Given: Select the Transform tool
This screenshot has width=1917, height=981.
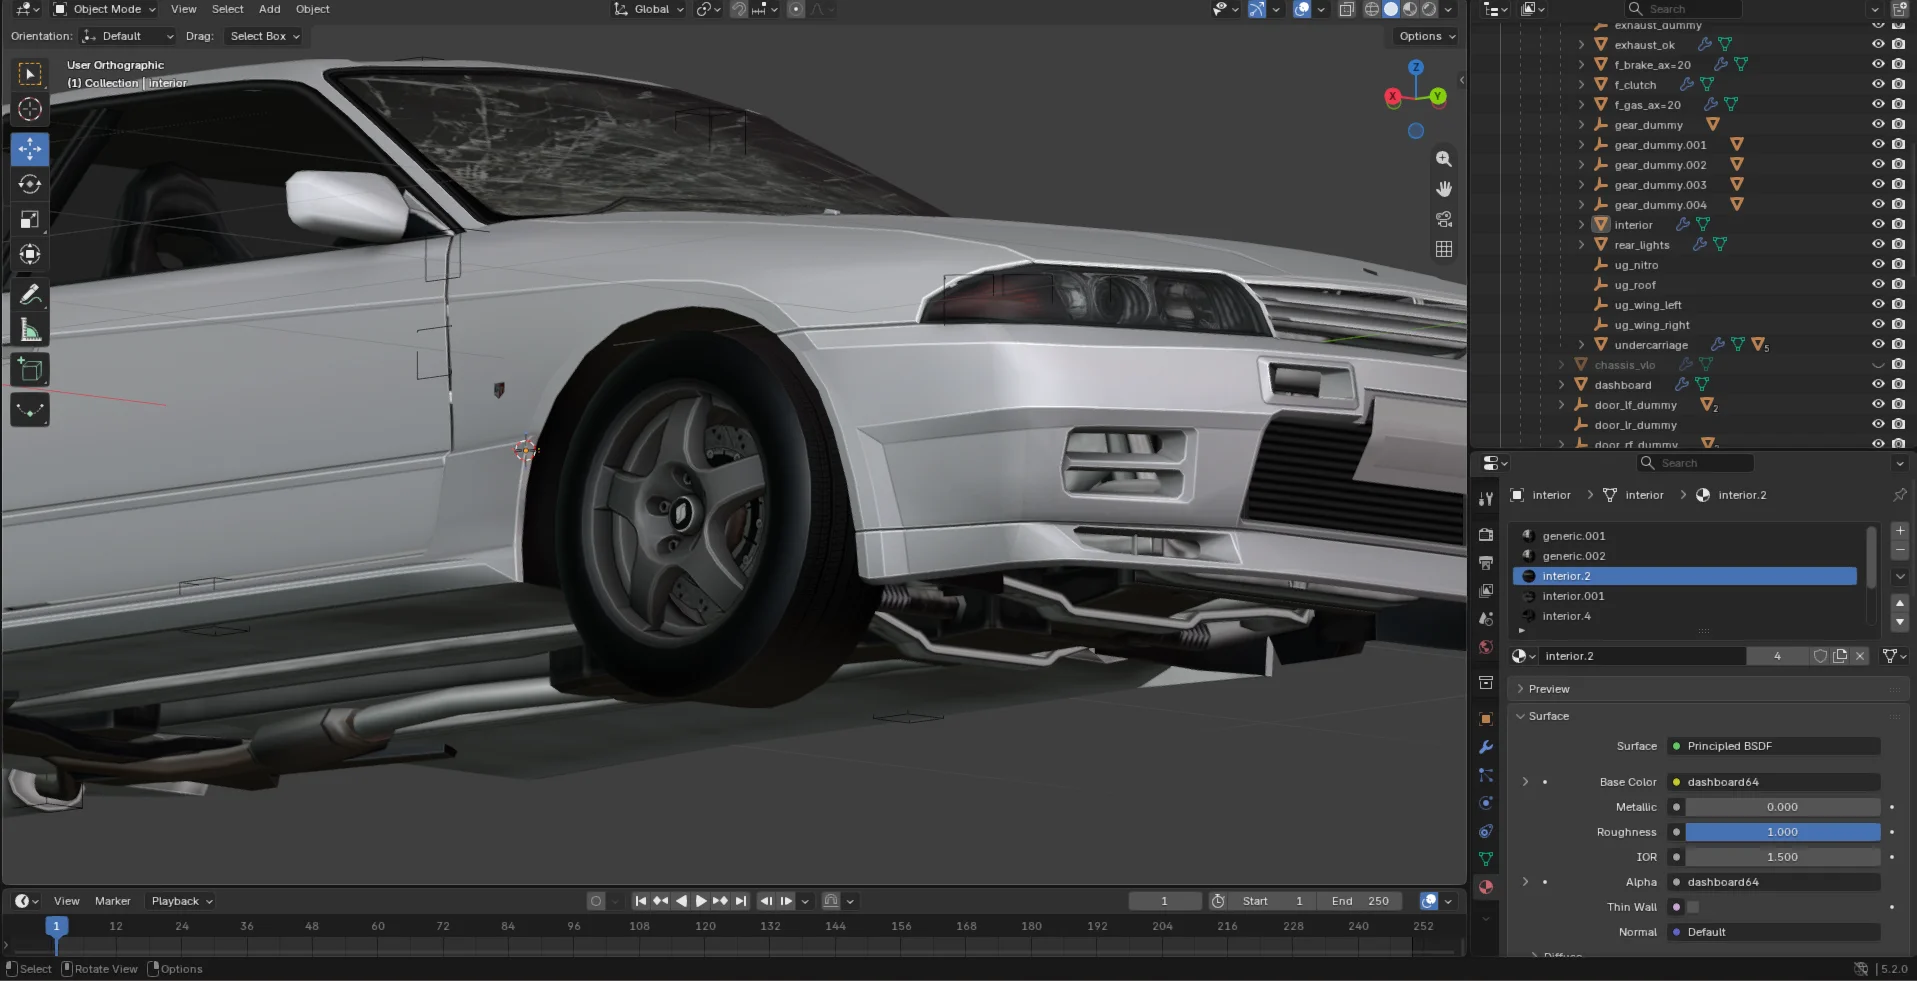Looking at the screenshot, I should pyautogui.click(x=30, y=254).
